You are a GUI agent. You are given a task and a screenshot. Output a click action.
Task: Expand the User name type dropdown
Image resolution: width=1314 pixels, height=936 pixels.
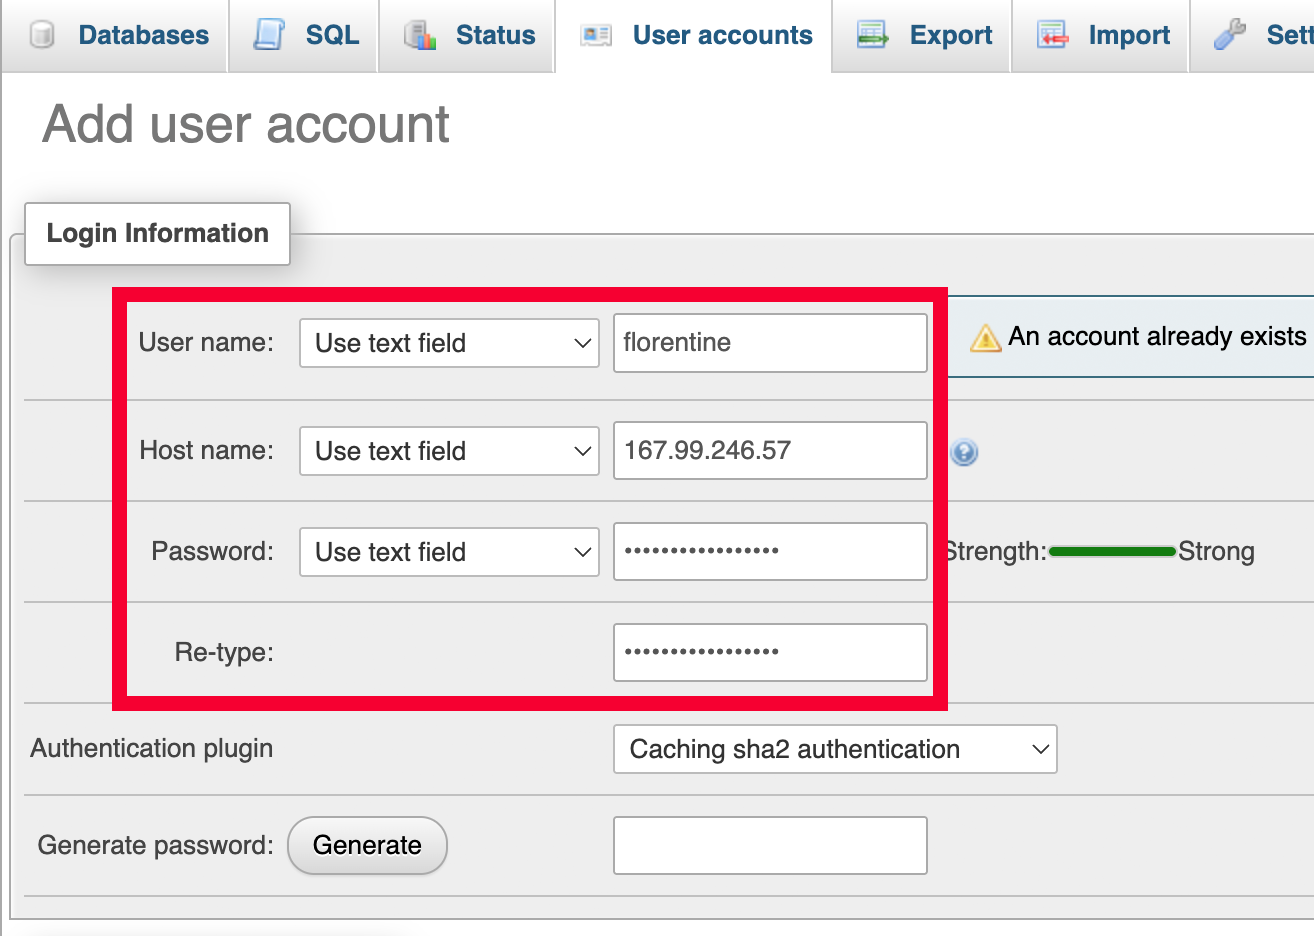(449, 343)
